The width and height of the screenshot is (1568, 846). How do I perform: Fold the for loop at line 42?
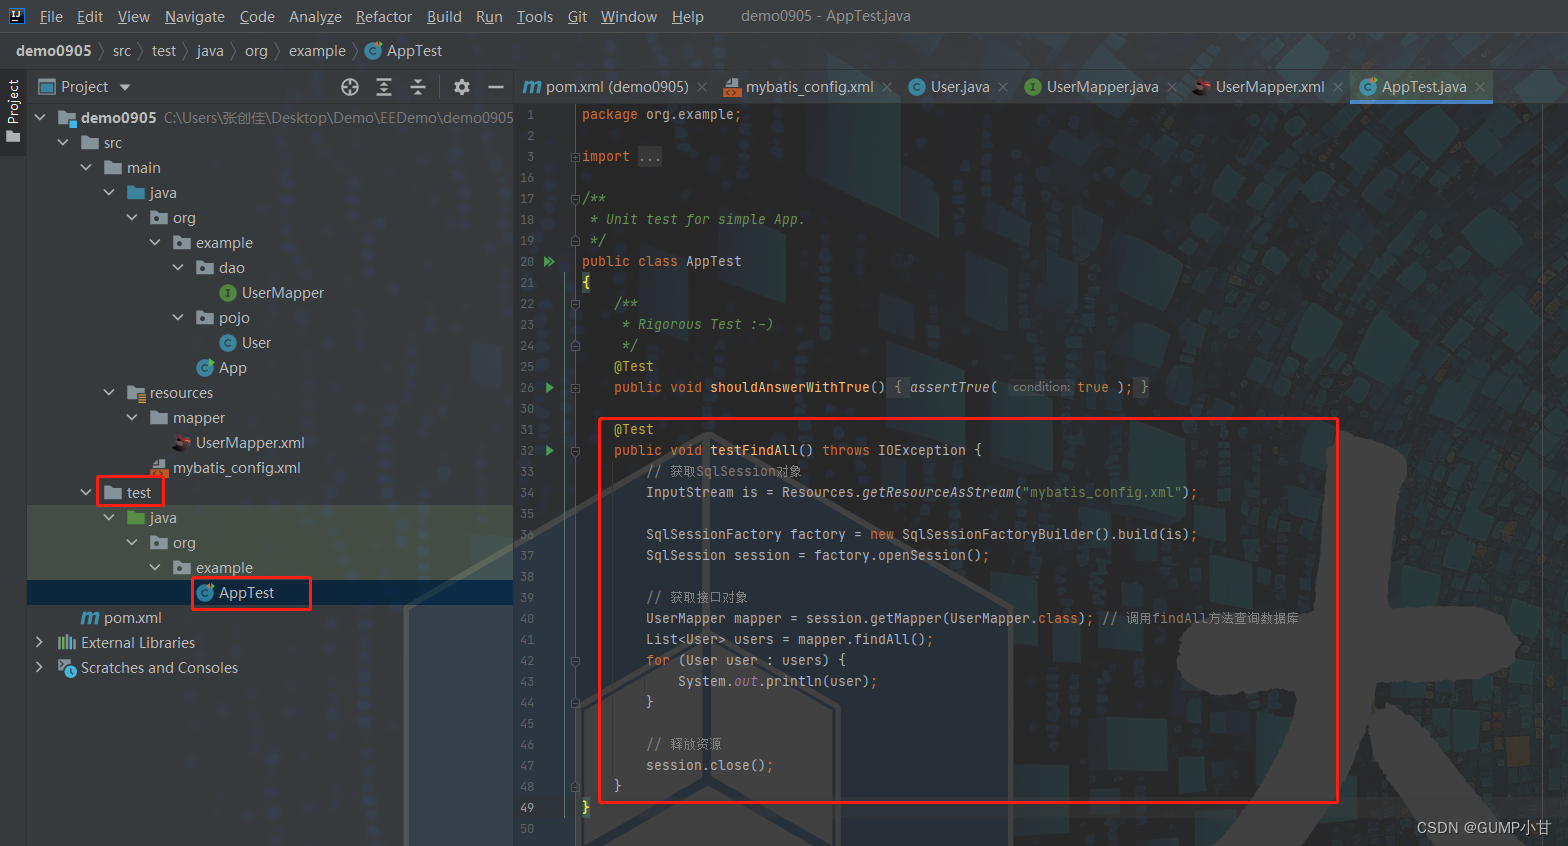coord(575,661)
